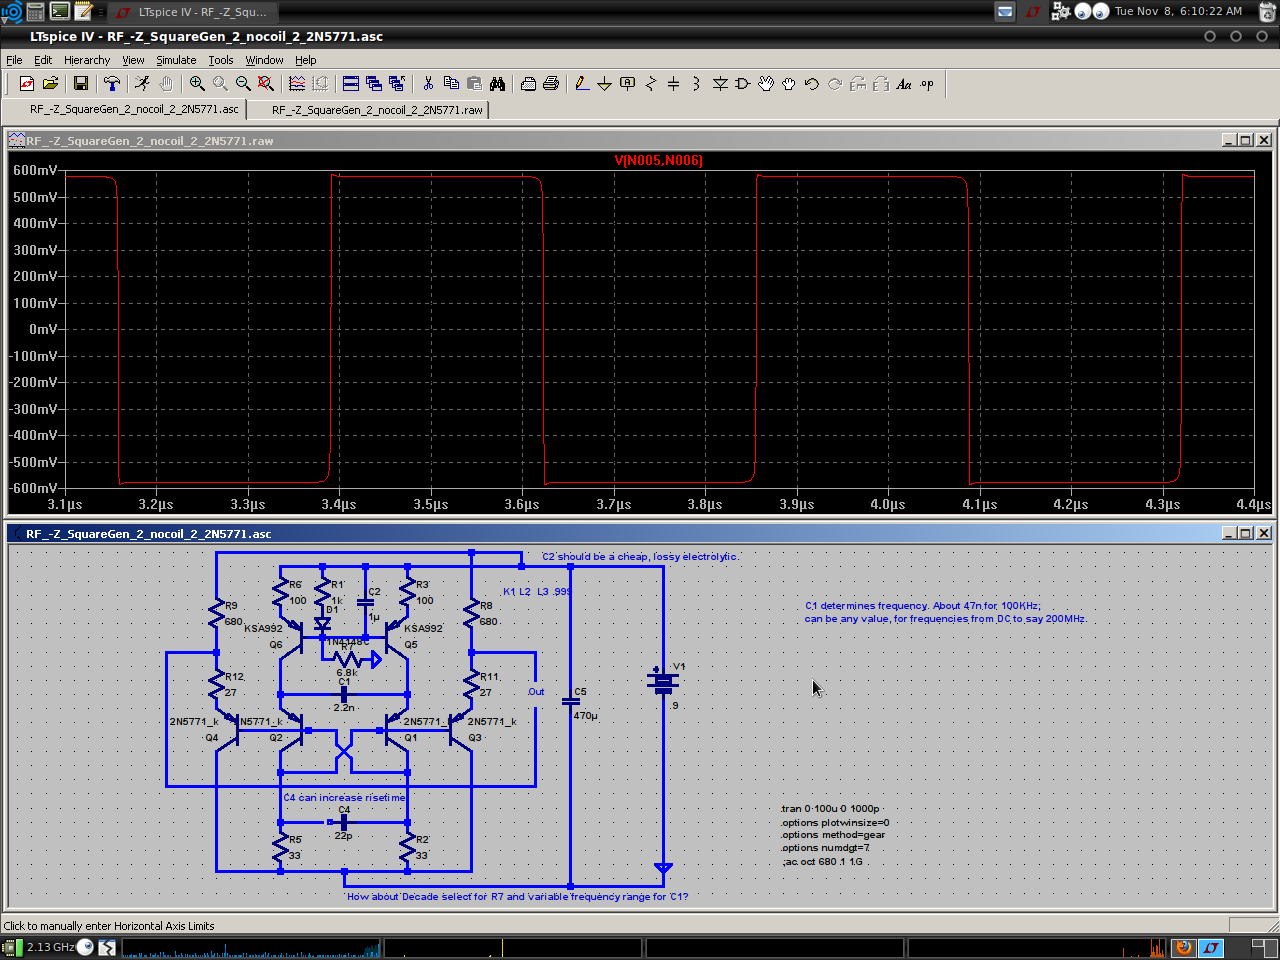Select the Label Net tool
The height and width of the screenshot is (960, 1280).
[x=627, y=84]
